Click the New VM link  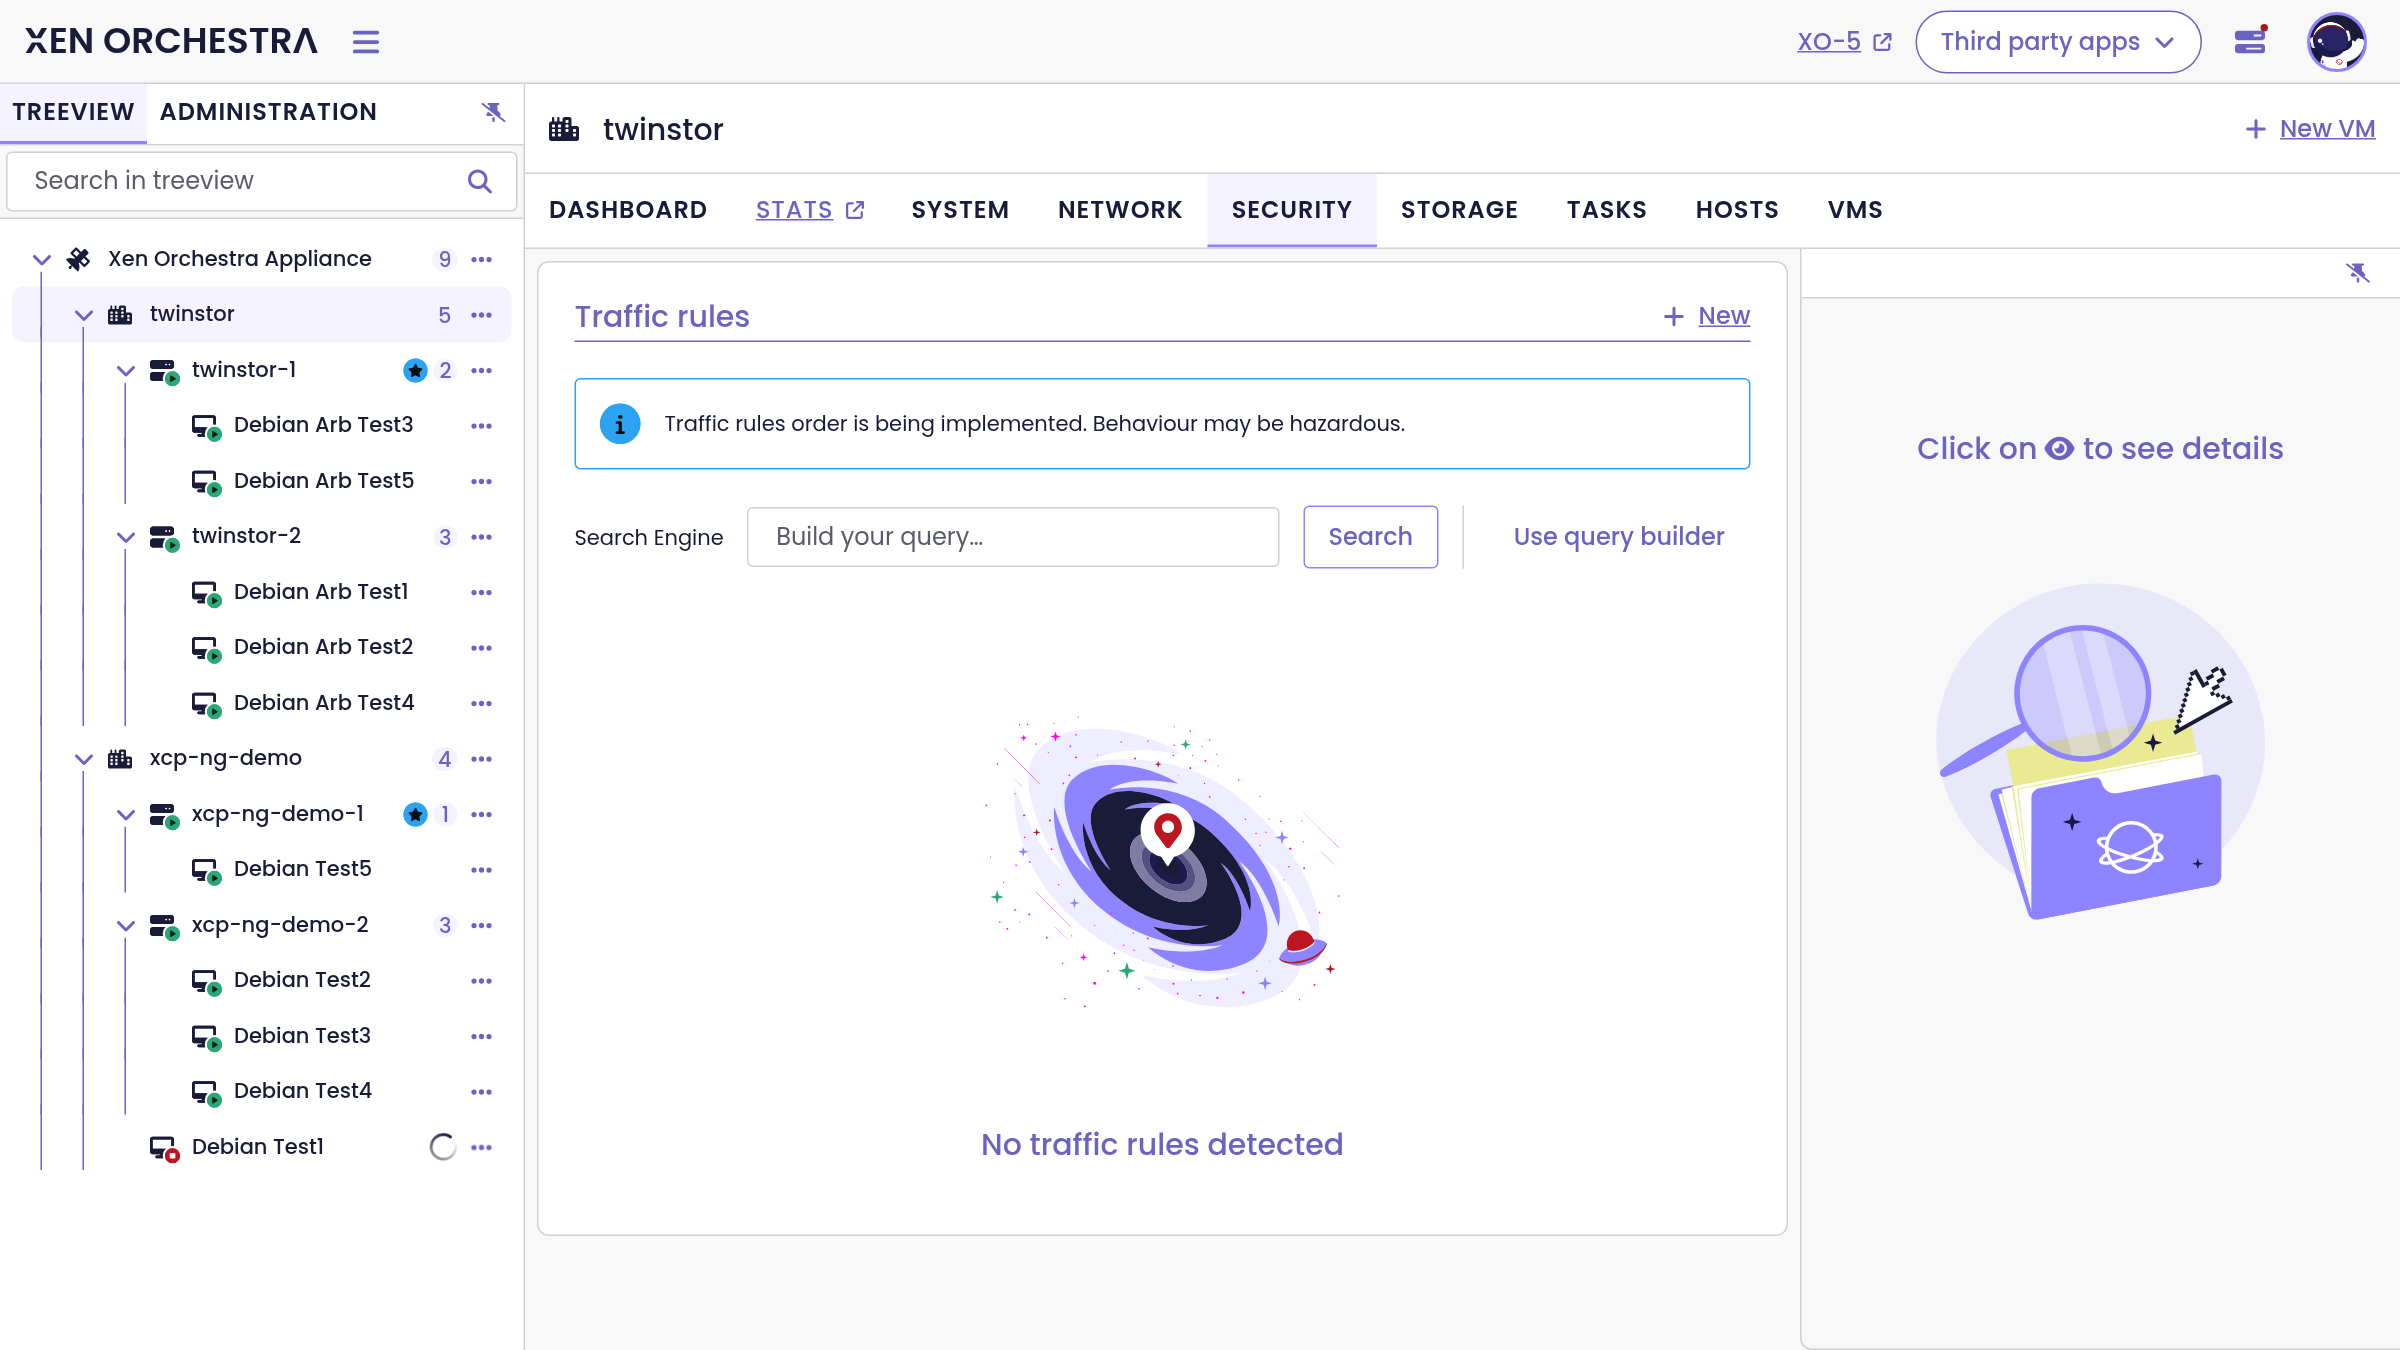click(2310, 129)
